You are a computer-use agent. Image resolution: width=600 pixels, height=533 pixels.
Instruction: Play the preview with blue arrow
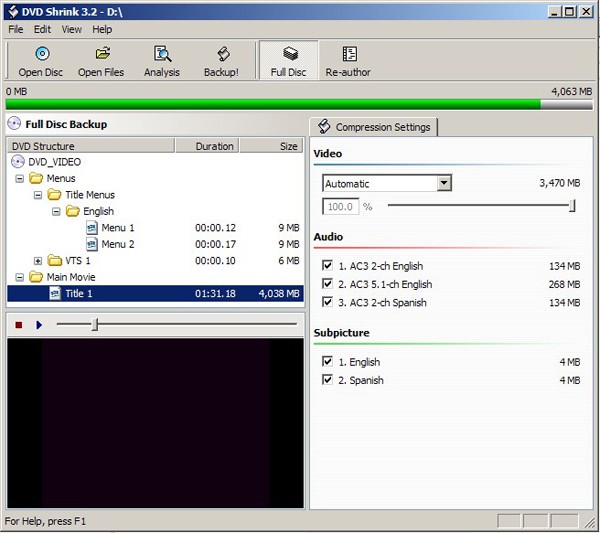pos(39,325)
